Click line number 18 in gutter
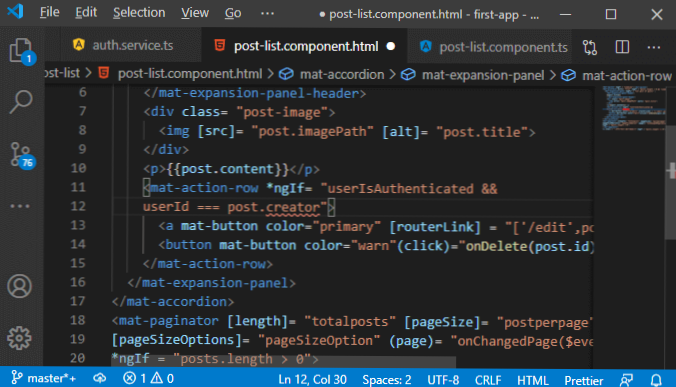The image size is (676, 387). pyautogui.click(x=78, y=320)
